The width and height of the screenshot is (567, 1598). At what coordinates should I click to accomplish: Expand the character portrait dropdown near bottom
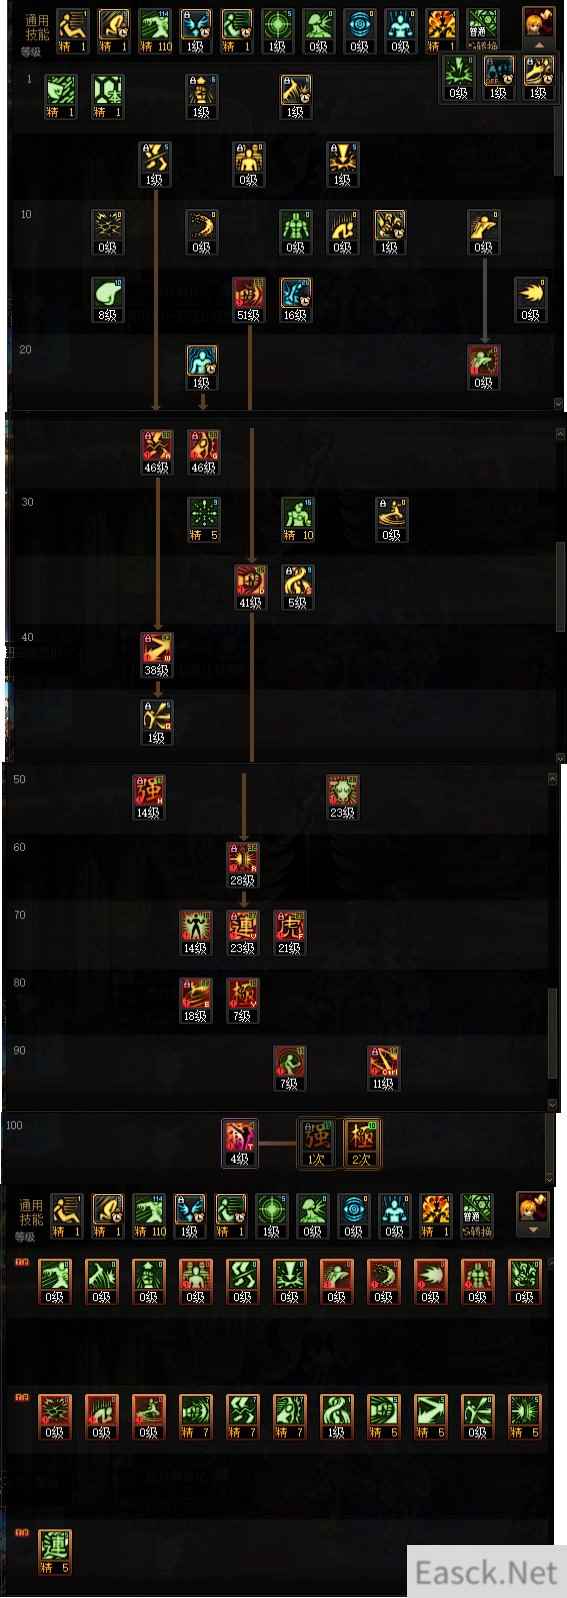[532, 1229]
